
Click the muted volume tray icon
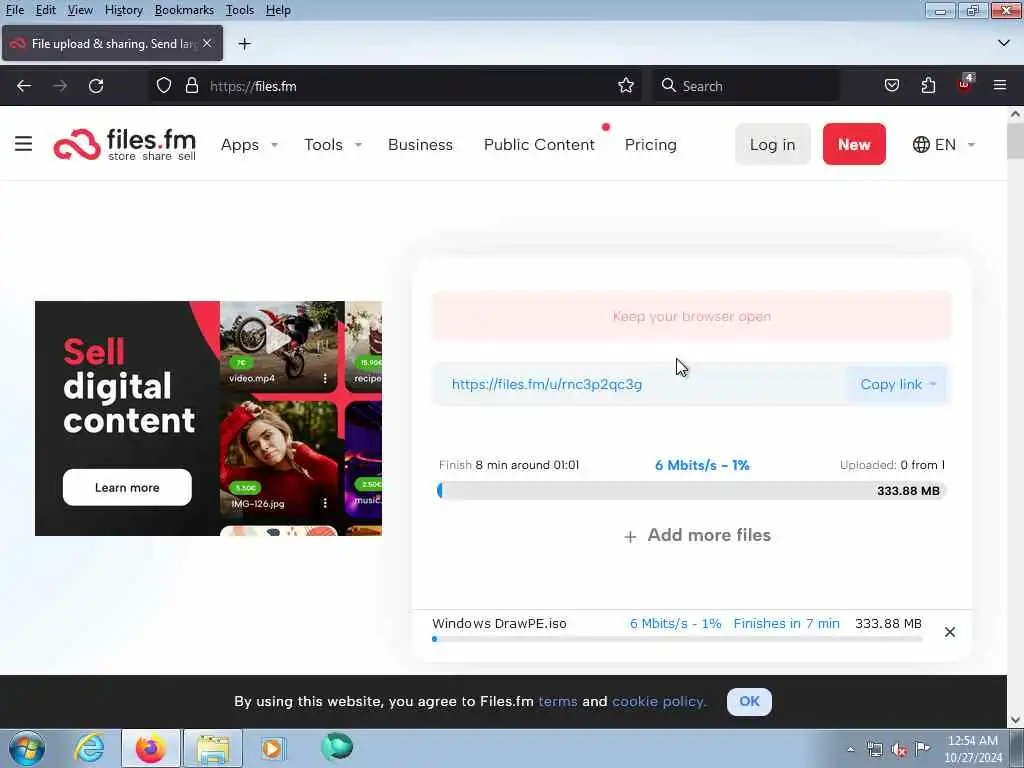tap(899, 750)
